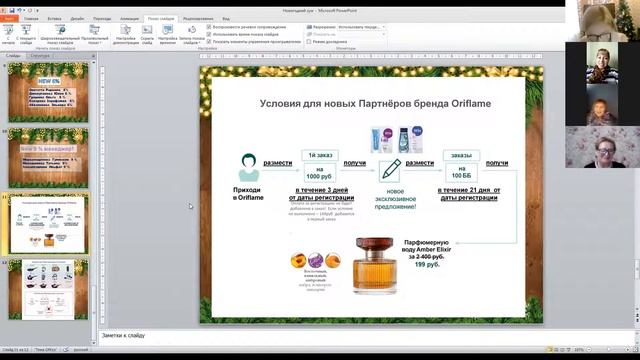This screenshot has width=640, height=360.
Task: Select the 'на 100 ББ' box
Action: pos(461,172)
